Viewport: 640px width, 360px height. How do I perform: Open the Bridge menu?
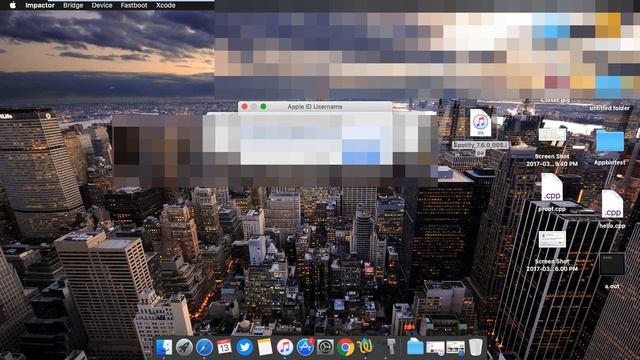pos(73,5)
